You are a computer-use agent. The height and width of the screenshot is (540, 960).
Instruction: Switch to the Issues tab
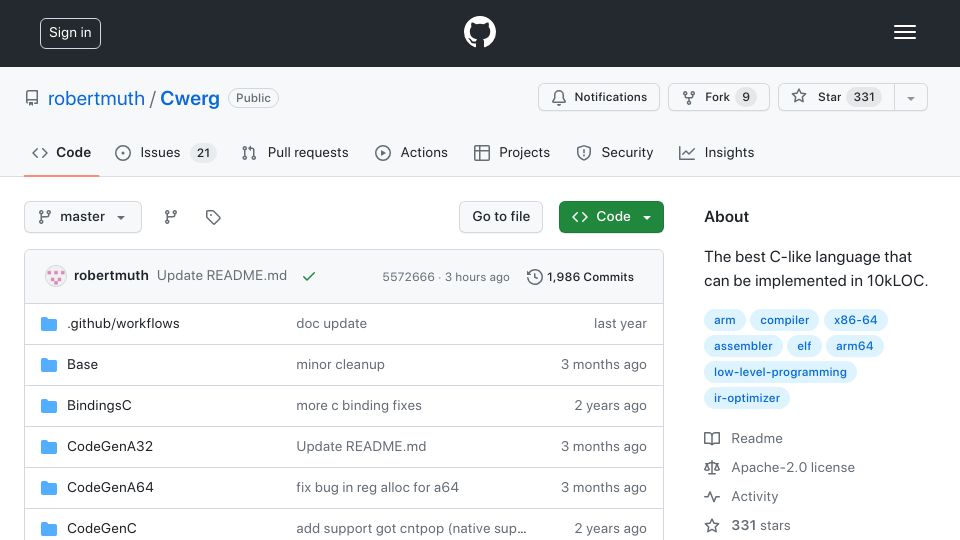tap(165, 152)
